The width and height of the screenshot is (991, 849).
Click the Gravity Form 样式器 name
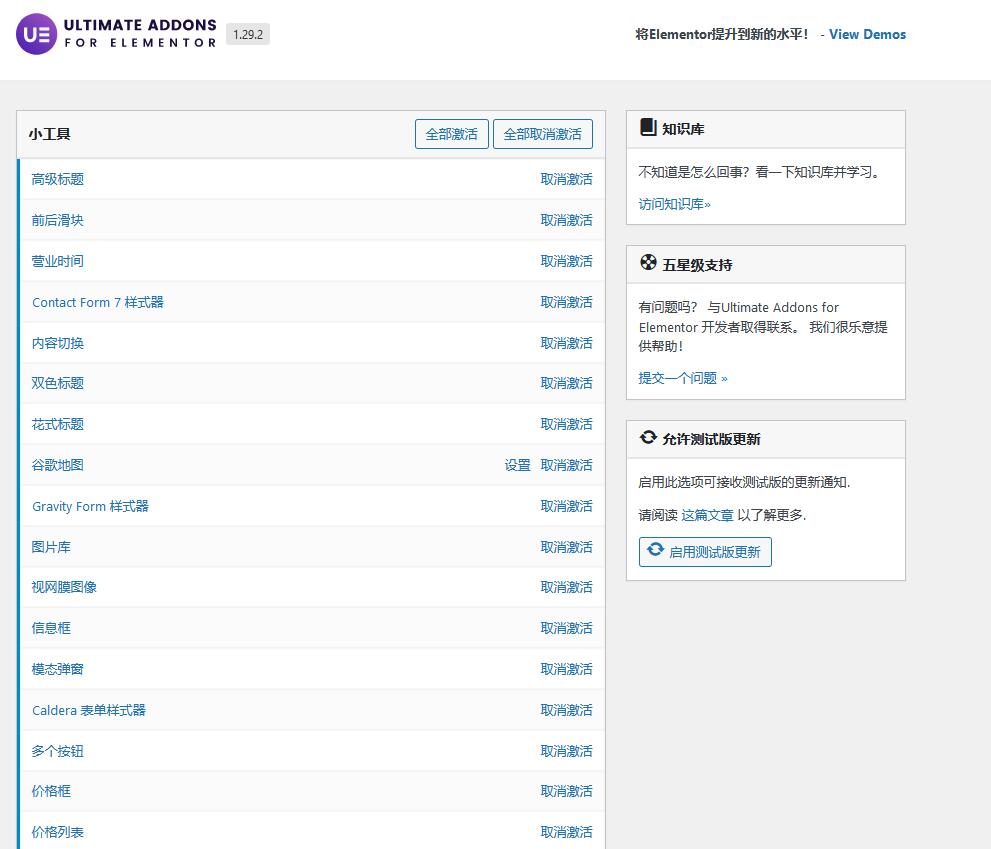[90, 506]
